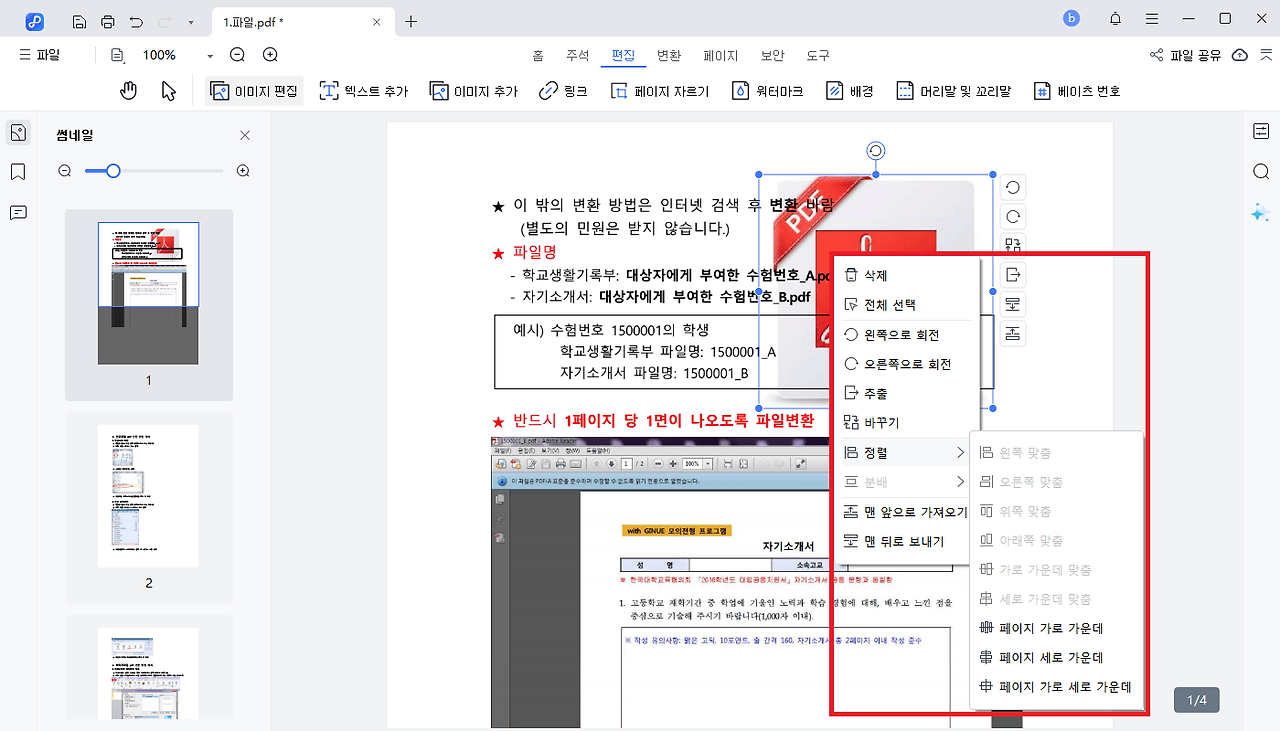Open the 워터마크 tool
Image resolution: width=1280 pixels, height=731 pixels.
point(768,91)
